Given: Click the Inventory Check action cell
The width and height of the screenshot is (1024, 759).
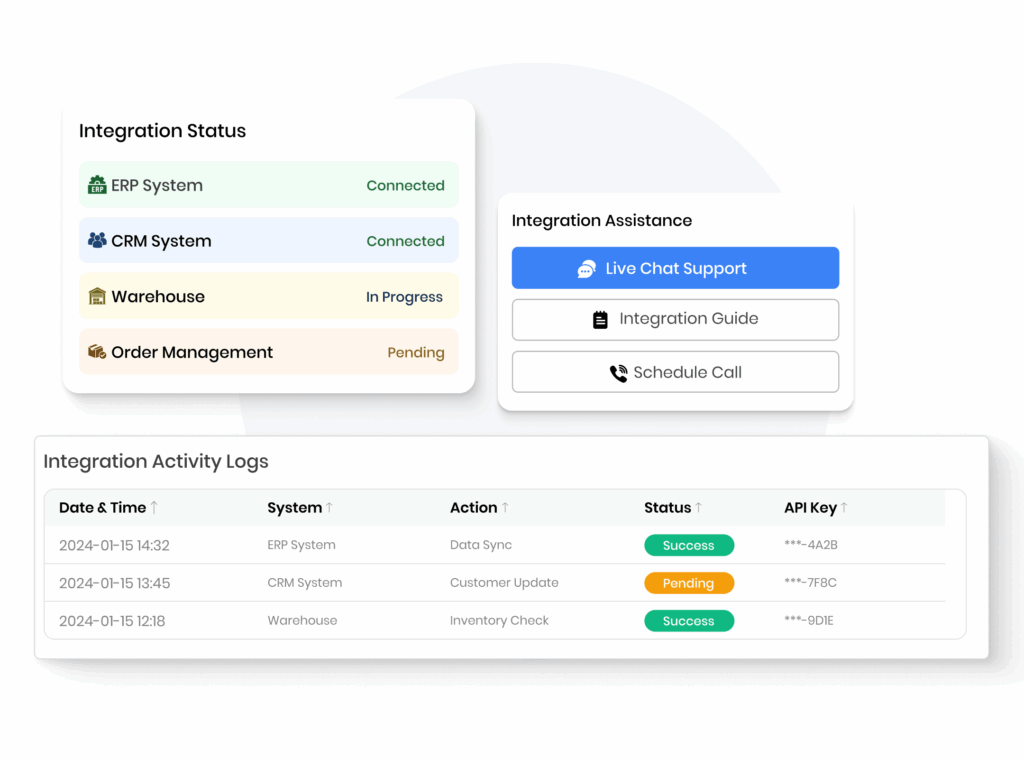Looking at the screenshot, I should pos(499,621).
